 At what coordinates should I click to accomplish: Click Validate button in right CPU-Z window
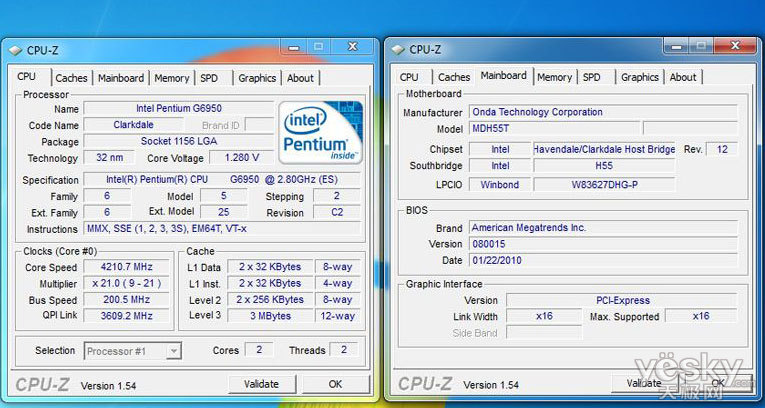point(644,383)
